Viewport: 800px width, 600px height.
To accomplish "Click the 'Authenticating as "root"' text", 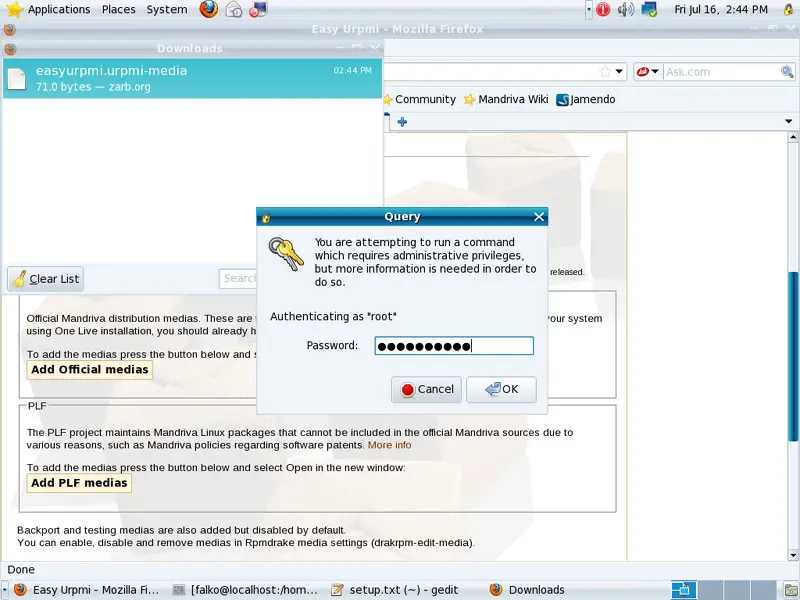I will point(333,316).
